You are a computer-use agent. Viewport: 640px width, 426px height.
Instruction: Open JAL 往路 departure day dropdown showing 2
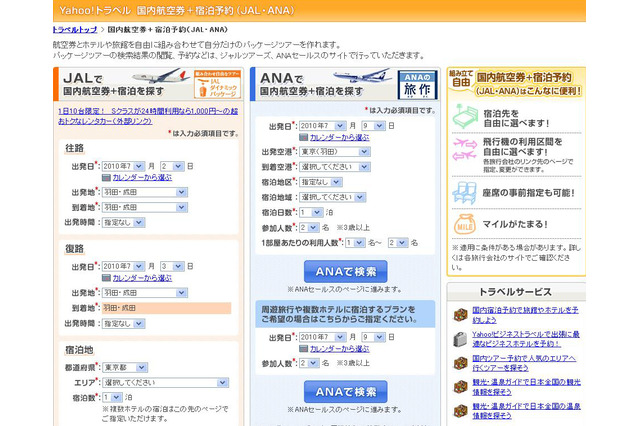click(x=172, y=166)
